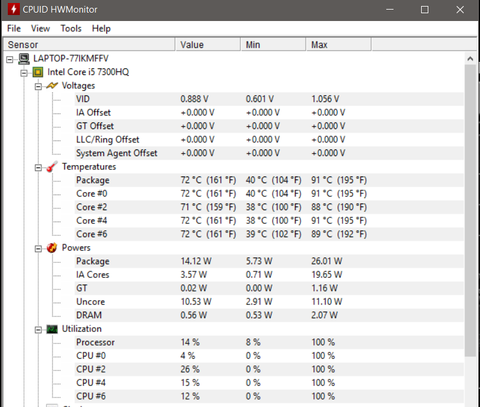Click the Max column header
This screenshot has width=480, height=407.
339,45
